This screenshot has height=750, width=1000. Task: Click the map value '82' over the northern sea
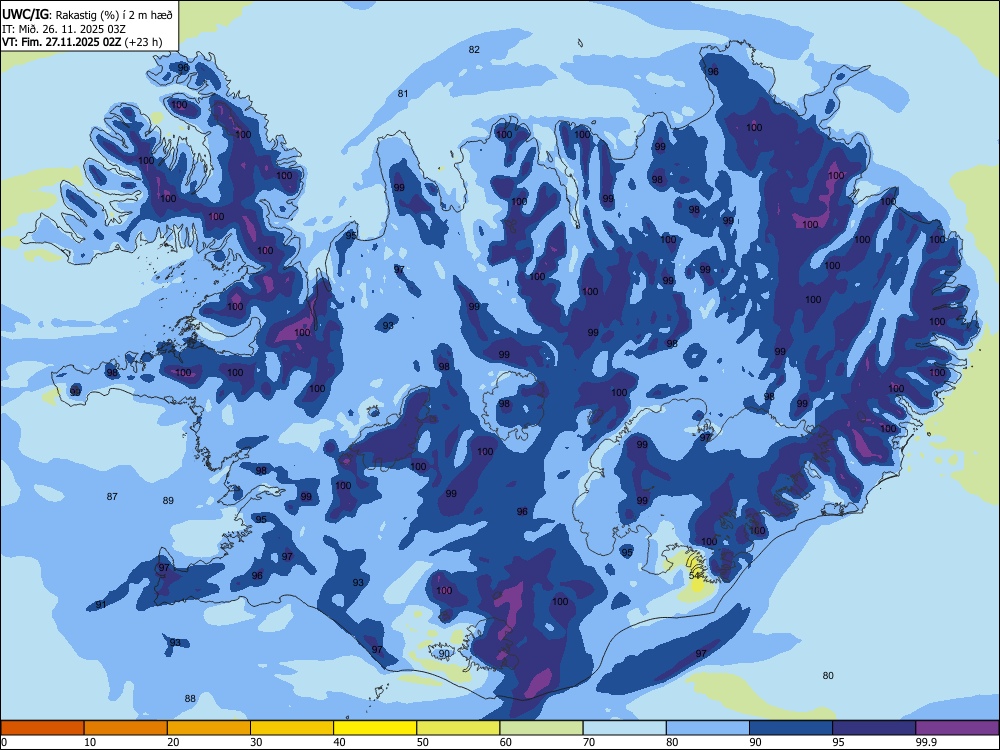coord(474,50)
